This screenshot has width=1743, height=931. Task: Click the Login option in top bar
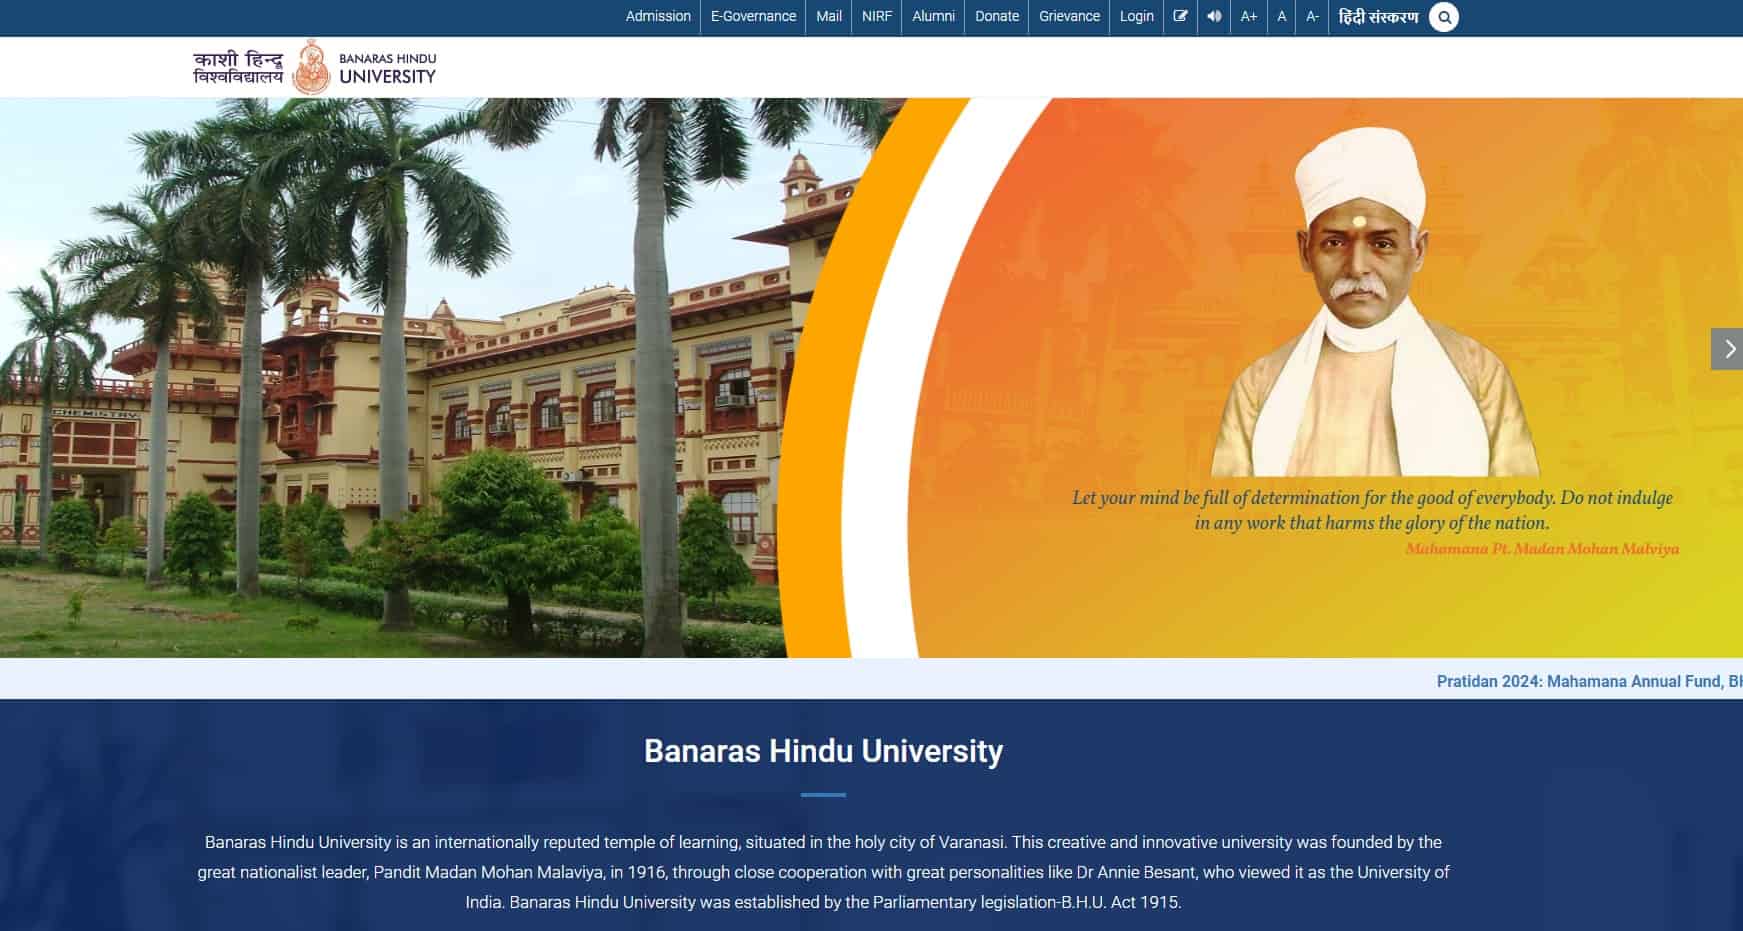(x=1136, y=16)
